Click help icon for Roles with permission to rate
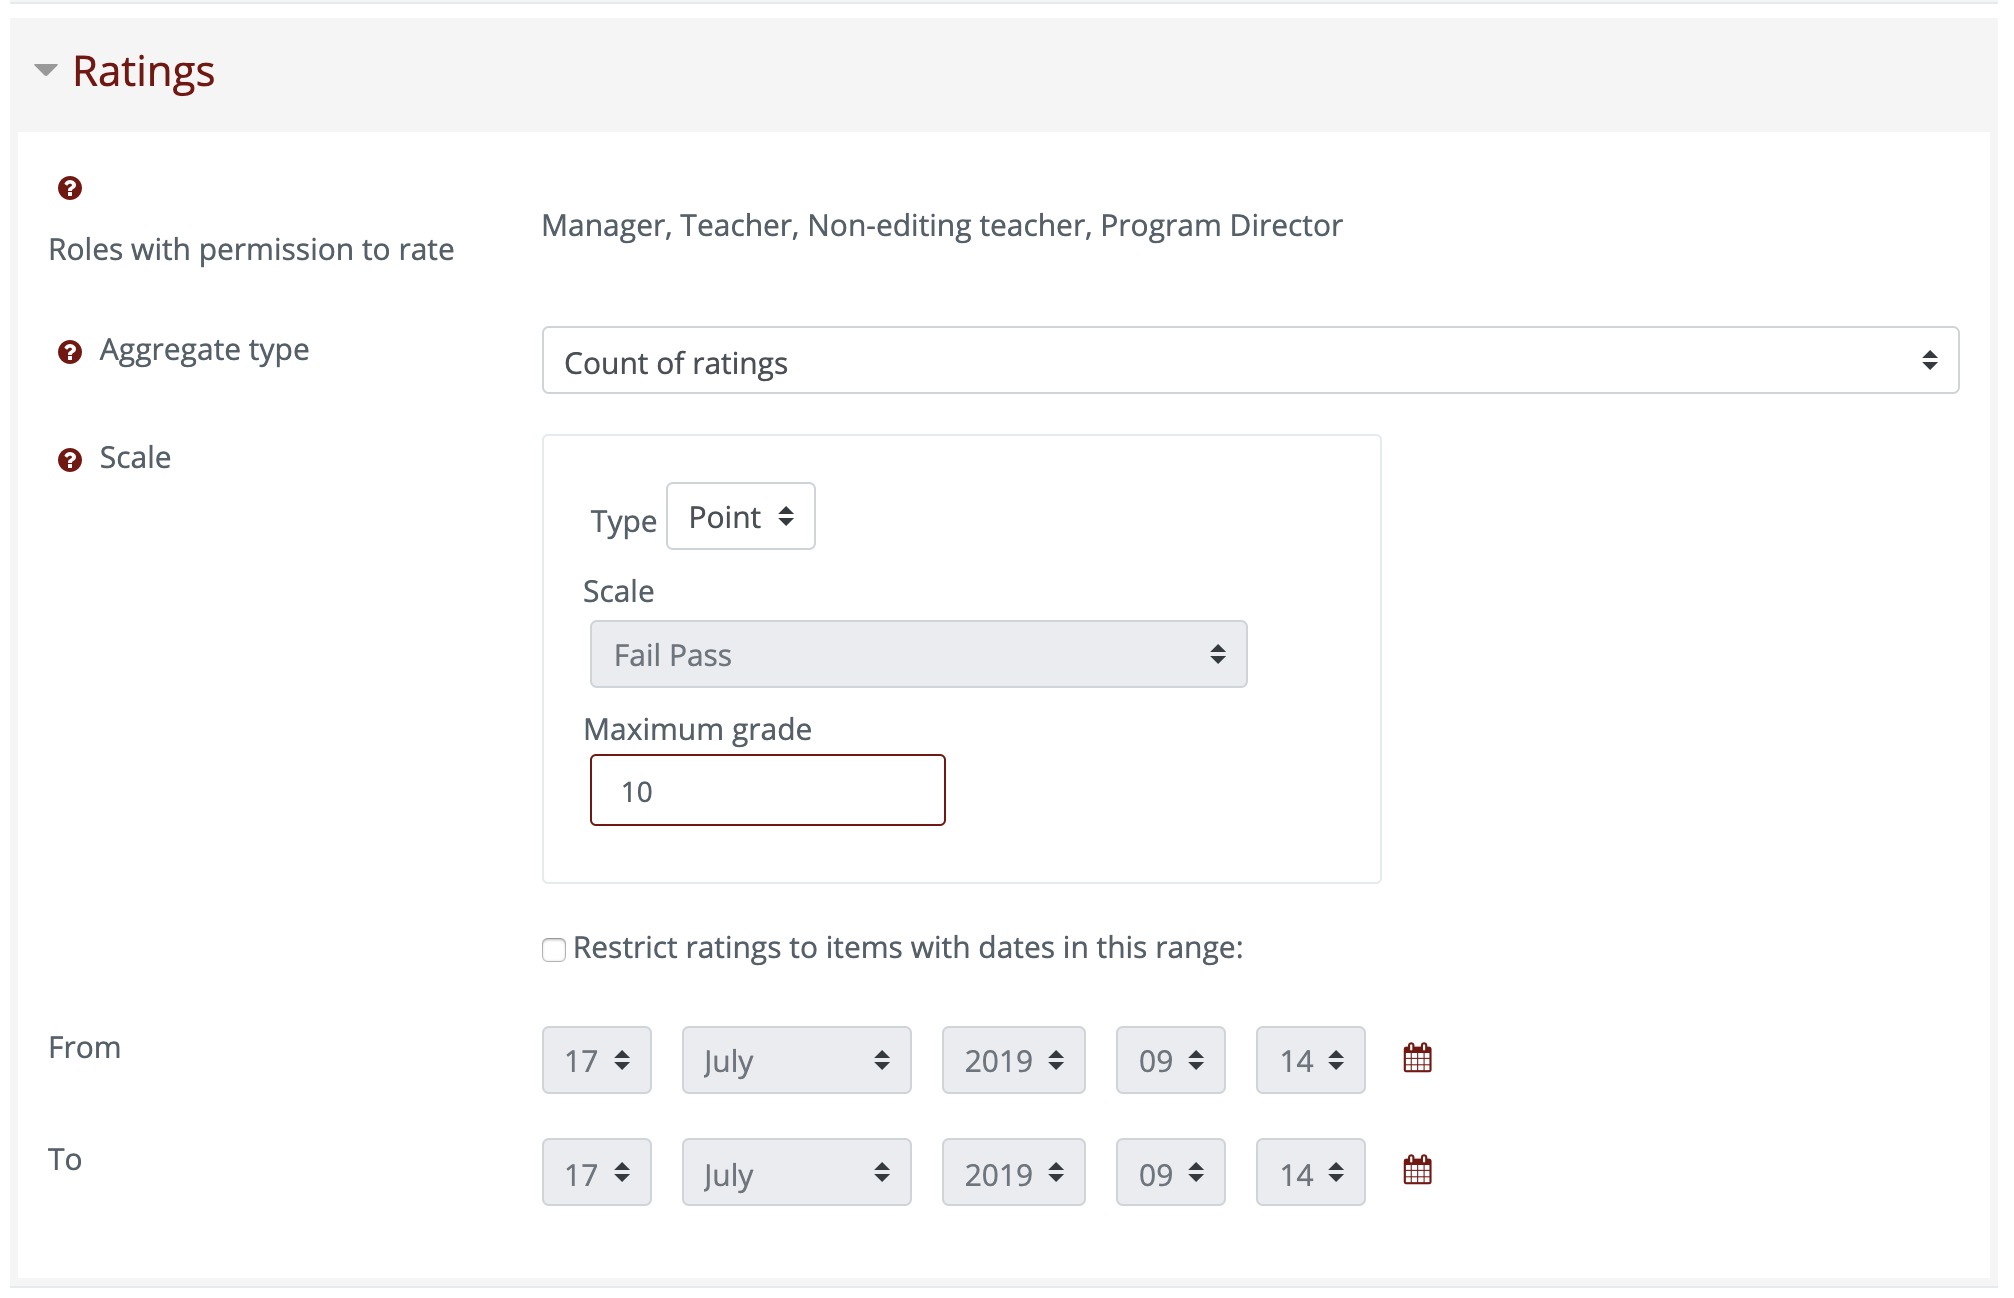The image size is (2014, 1298). pos(69,188)
